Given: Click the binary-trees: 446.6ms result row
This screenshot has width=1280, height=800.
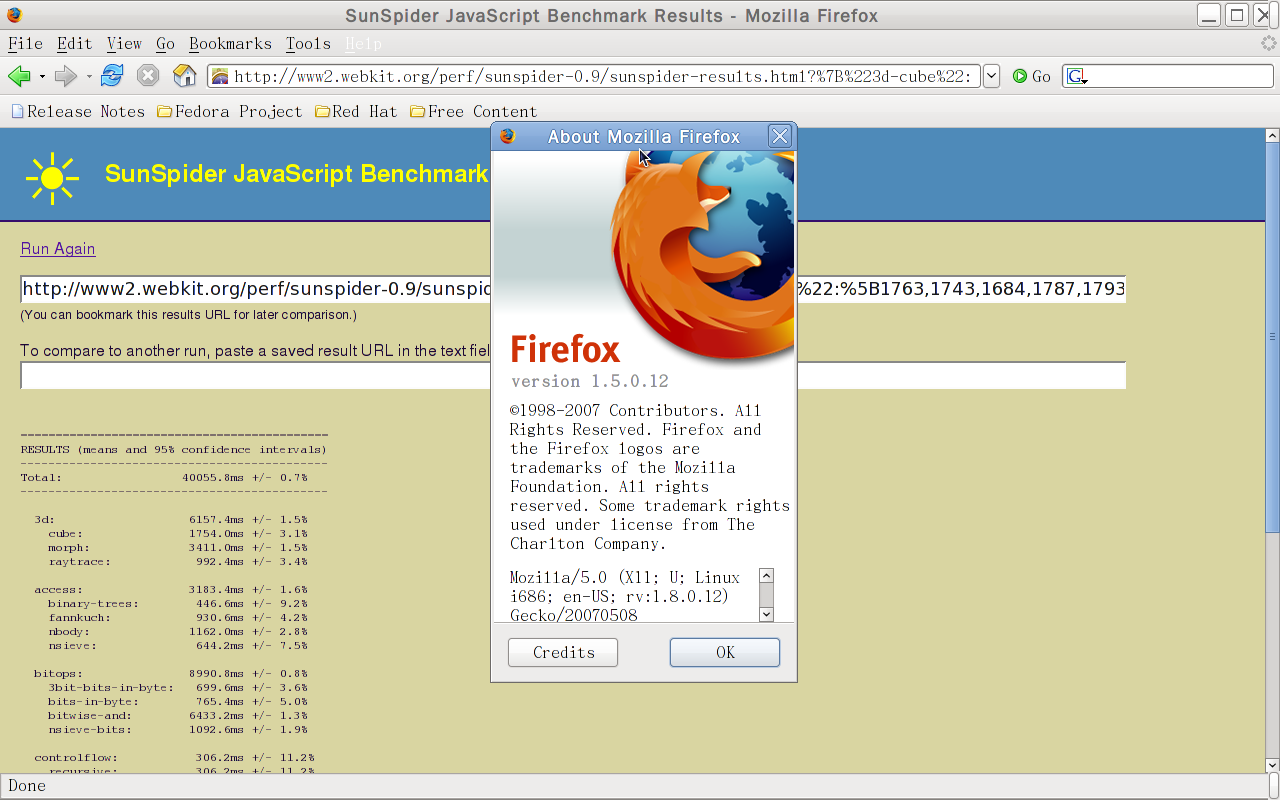Looking at the screenshot, I should pos(178,604).
